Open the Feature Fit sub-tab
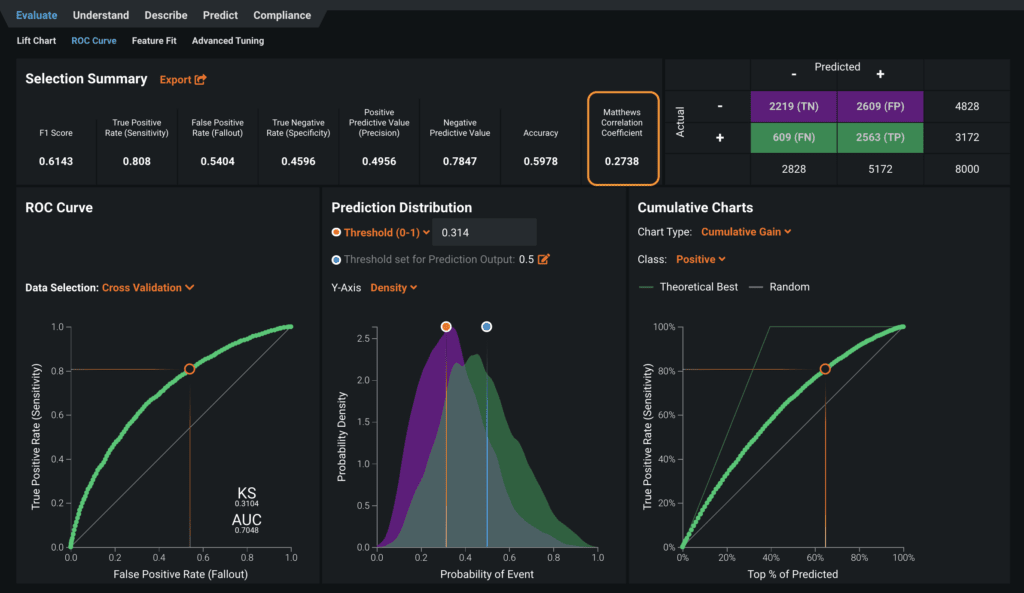 (x=154, y=40)
